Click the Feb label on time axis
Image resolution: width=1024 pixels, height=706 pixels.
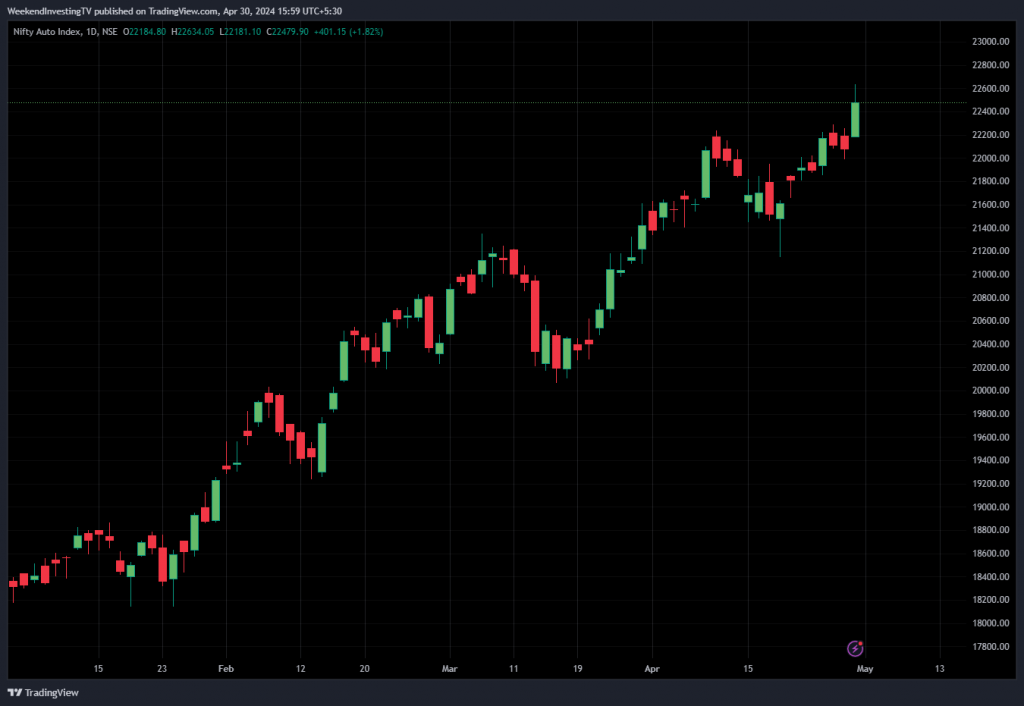pos(226,669)
